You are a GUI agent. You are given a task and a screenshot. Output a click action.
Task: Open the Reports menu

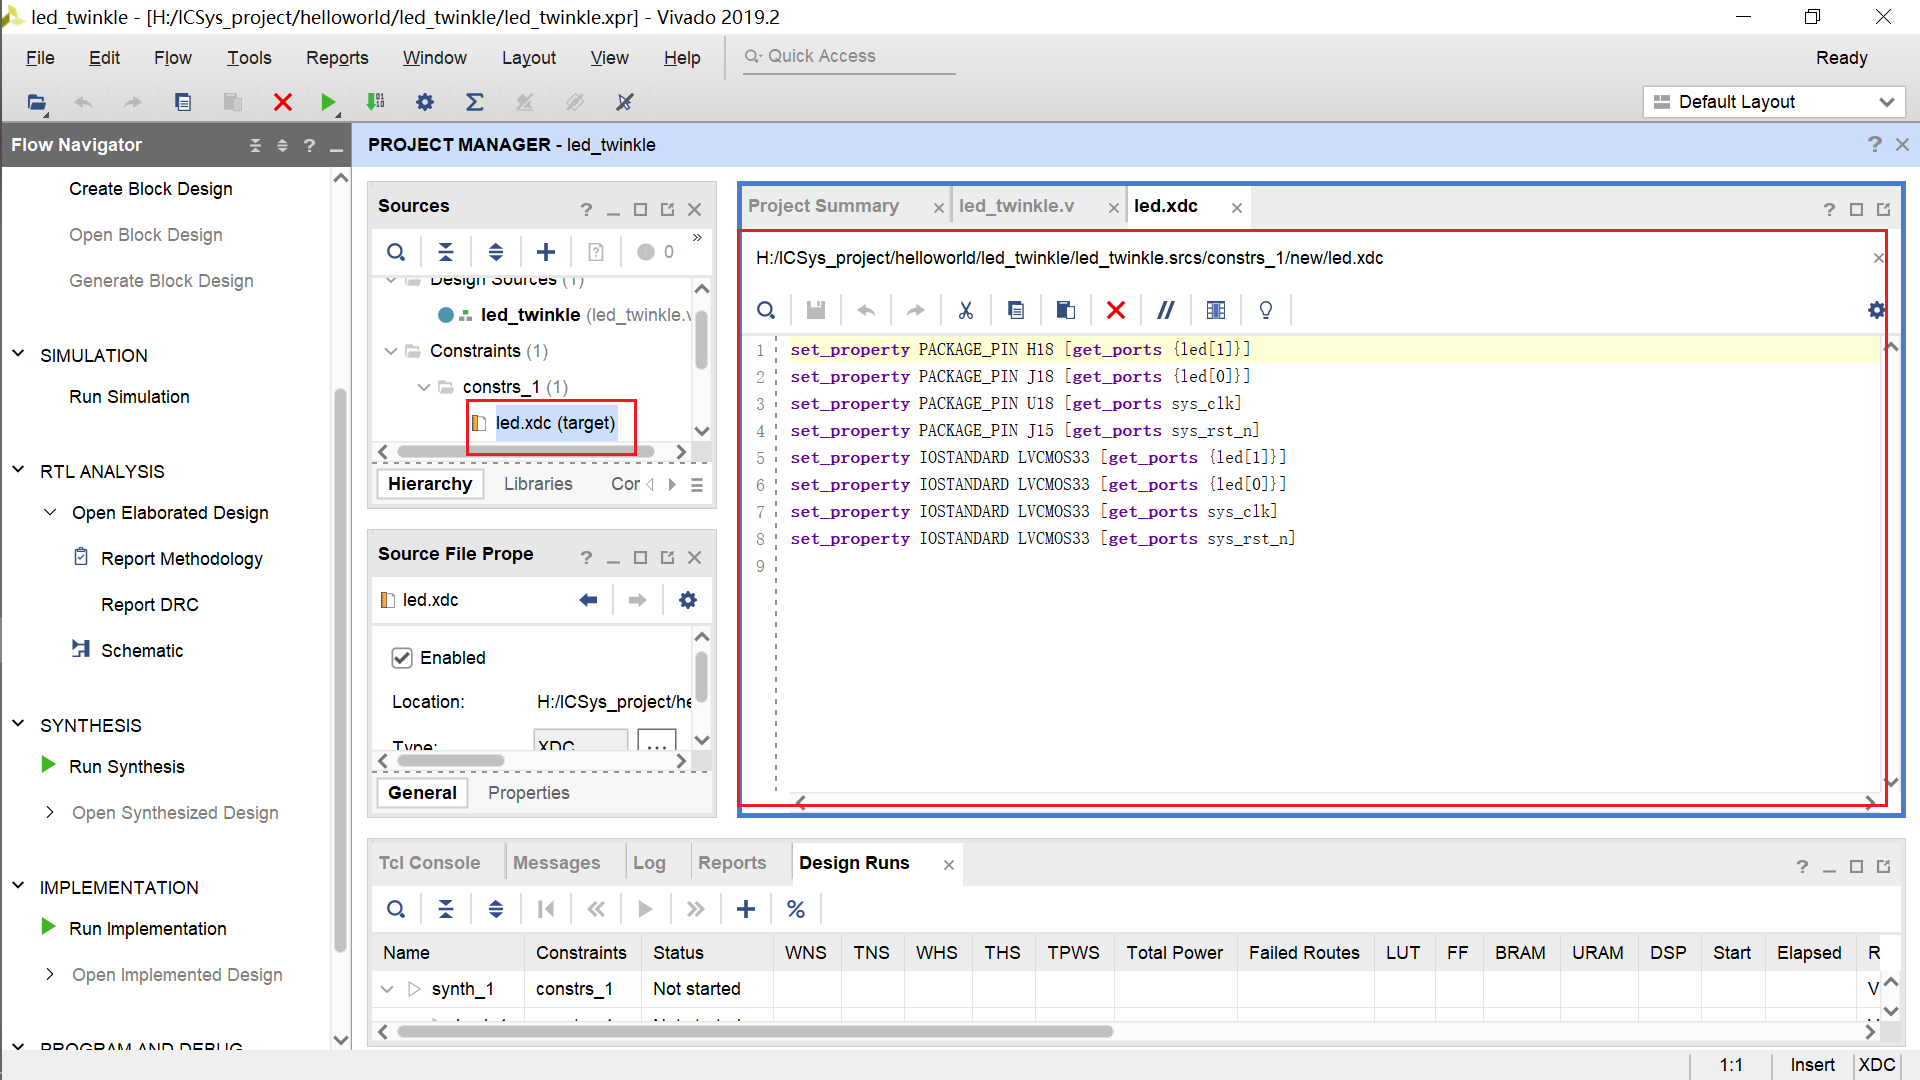click(337, 58)
